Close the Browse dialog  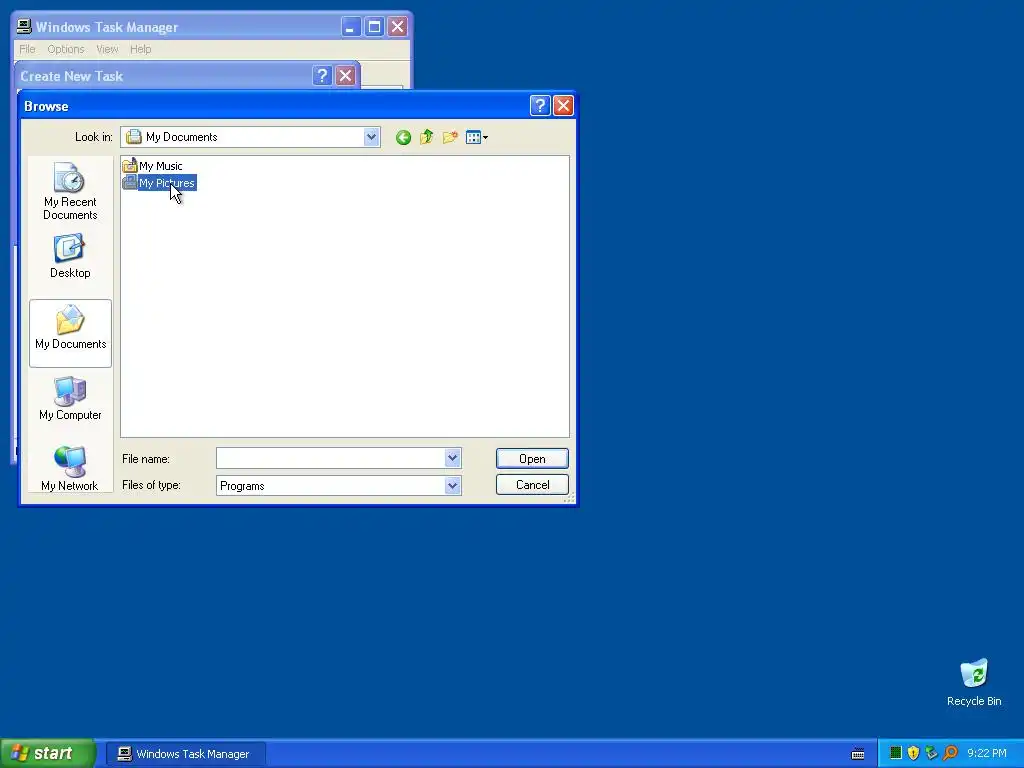click(x=563, y=106)
